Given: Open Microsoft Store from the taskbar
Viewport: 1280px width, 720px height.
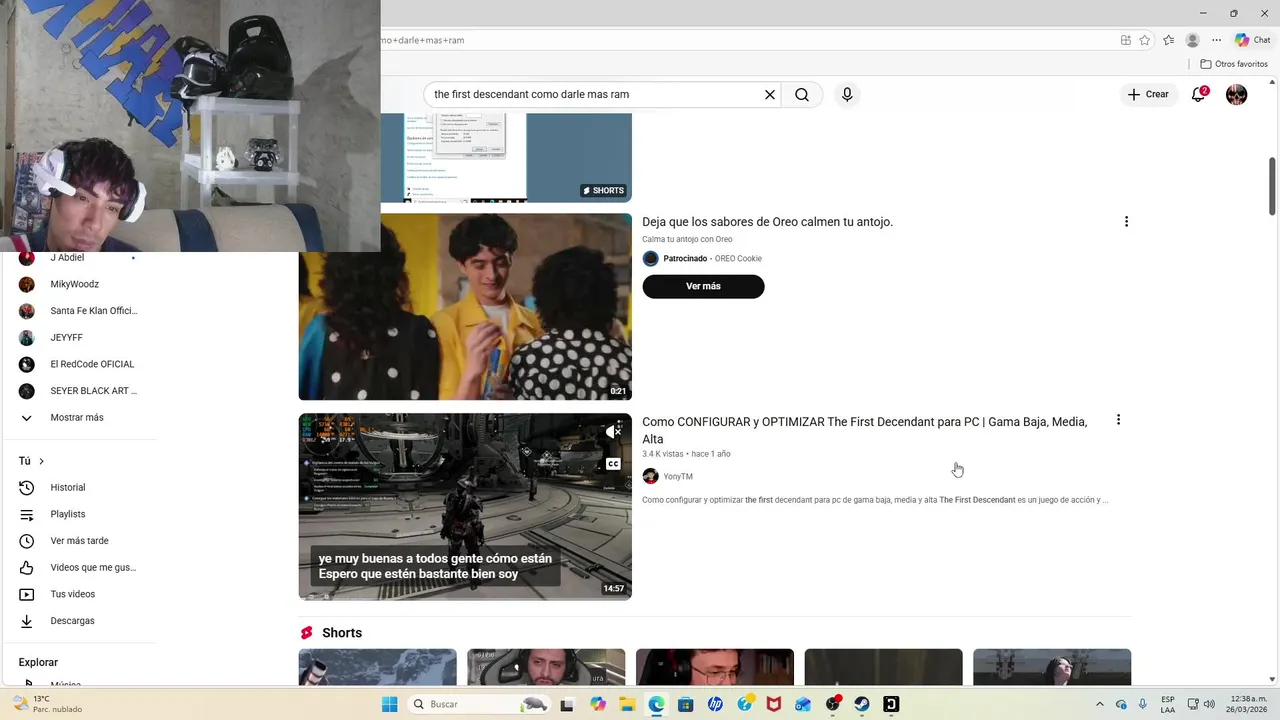Looking at the screenshot, I should tap(685, 704).
